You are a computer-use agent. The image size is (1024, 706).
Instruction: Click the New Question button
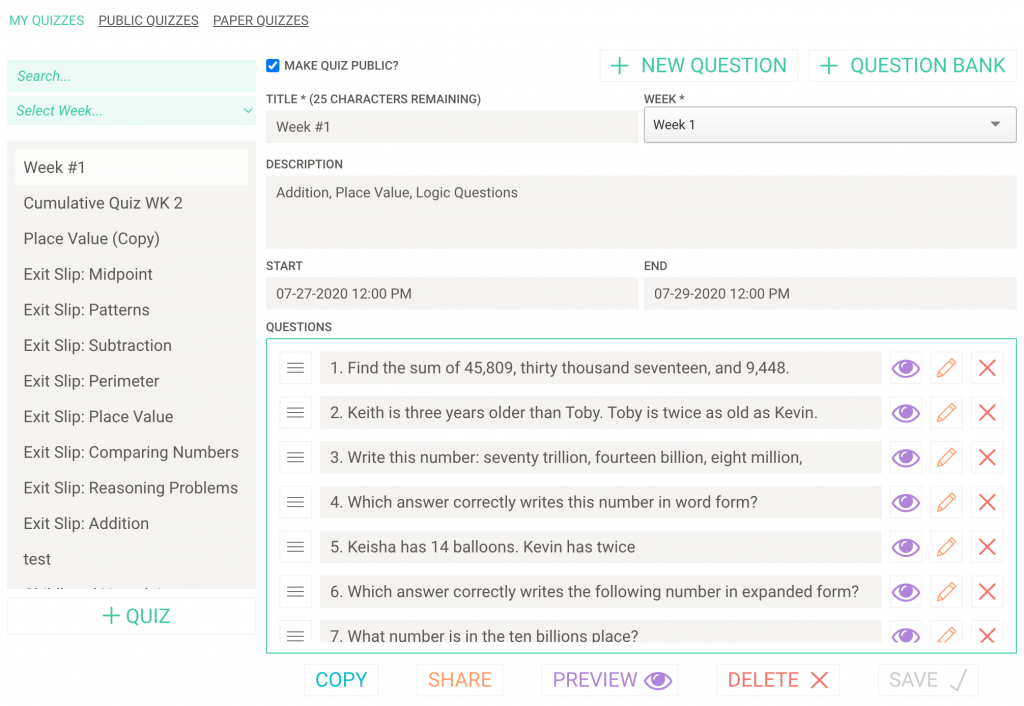(699, 66)
